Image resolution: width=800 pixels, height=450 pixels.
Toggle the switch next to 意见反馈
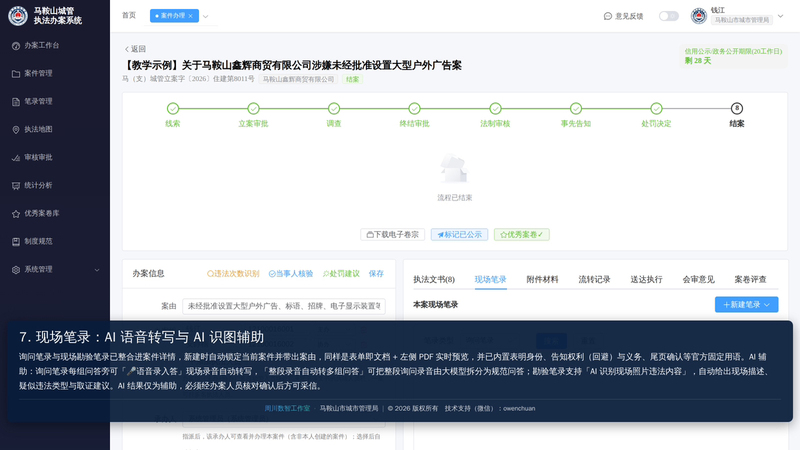(668, 16)
